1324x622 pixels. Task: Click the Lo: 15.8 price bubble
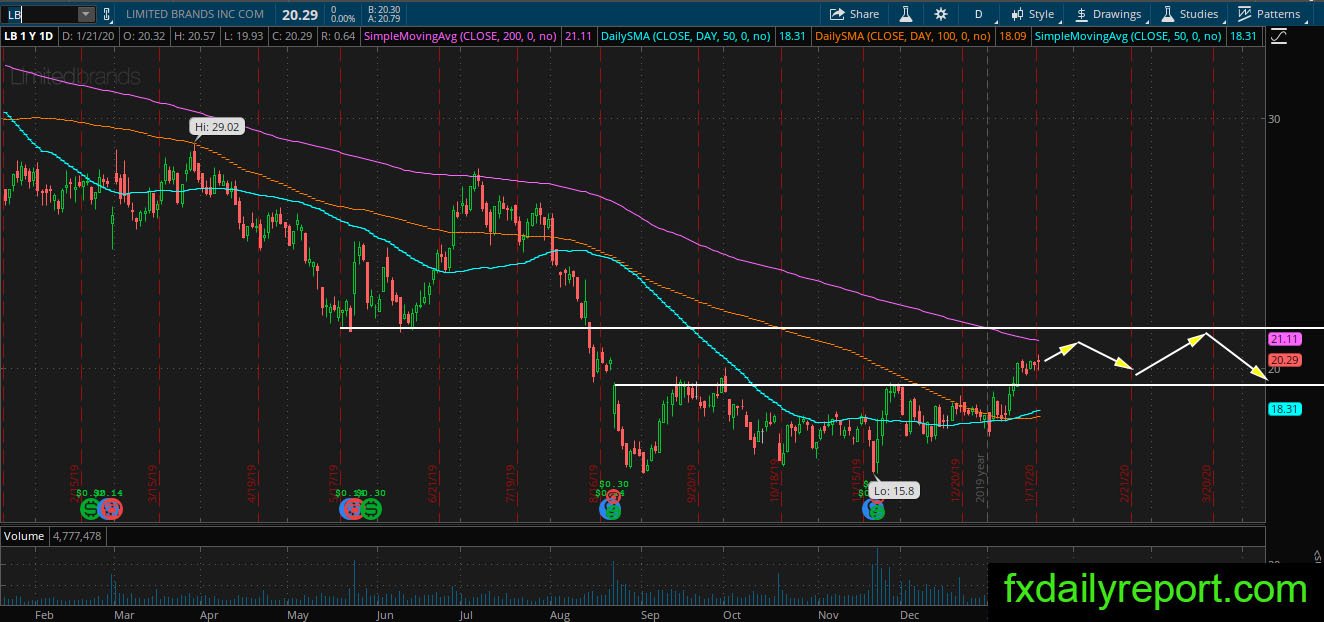(895, 490)
